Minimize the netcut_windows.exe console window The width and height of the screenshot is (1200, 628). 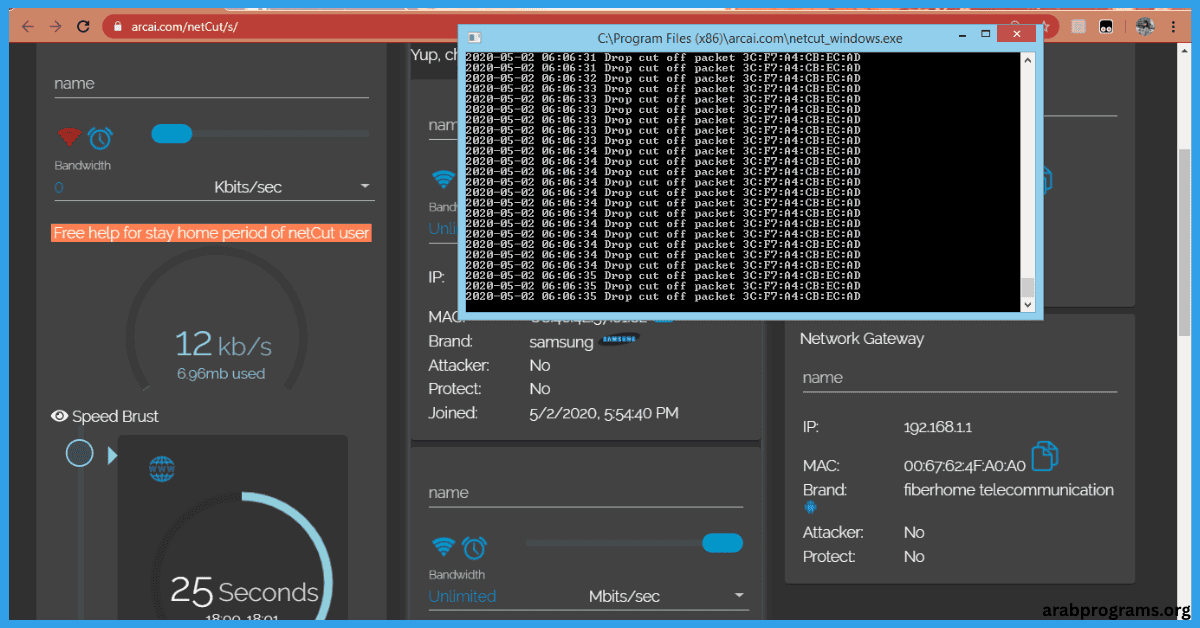[x=960, y=35]
